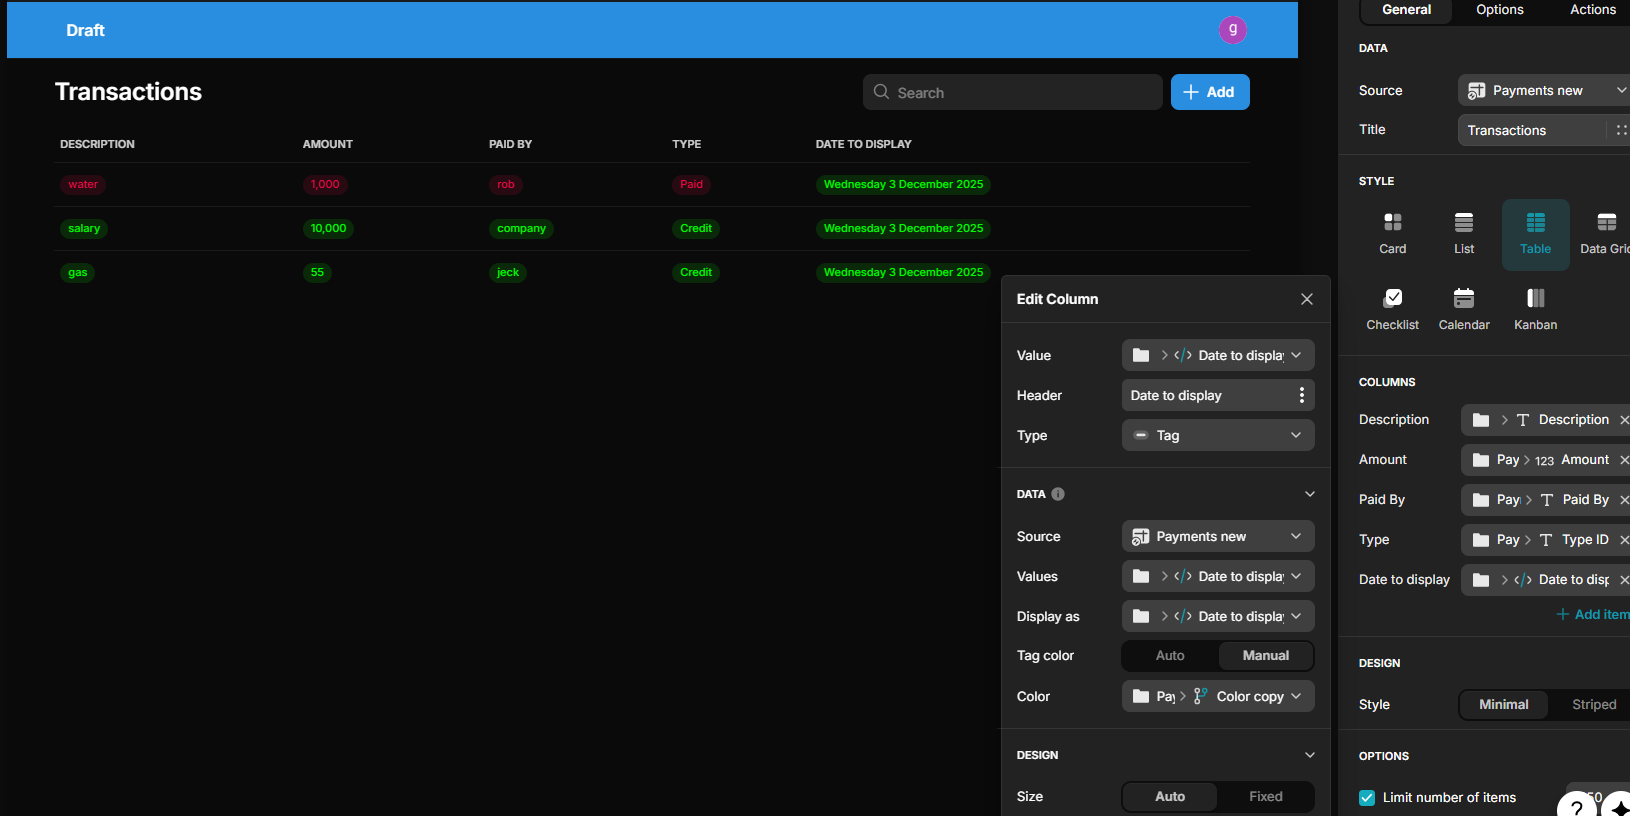Close the Edit Column panel

click(x=1307, y=299)
